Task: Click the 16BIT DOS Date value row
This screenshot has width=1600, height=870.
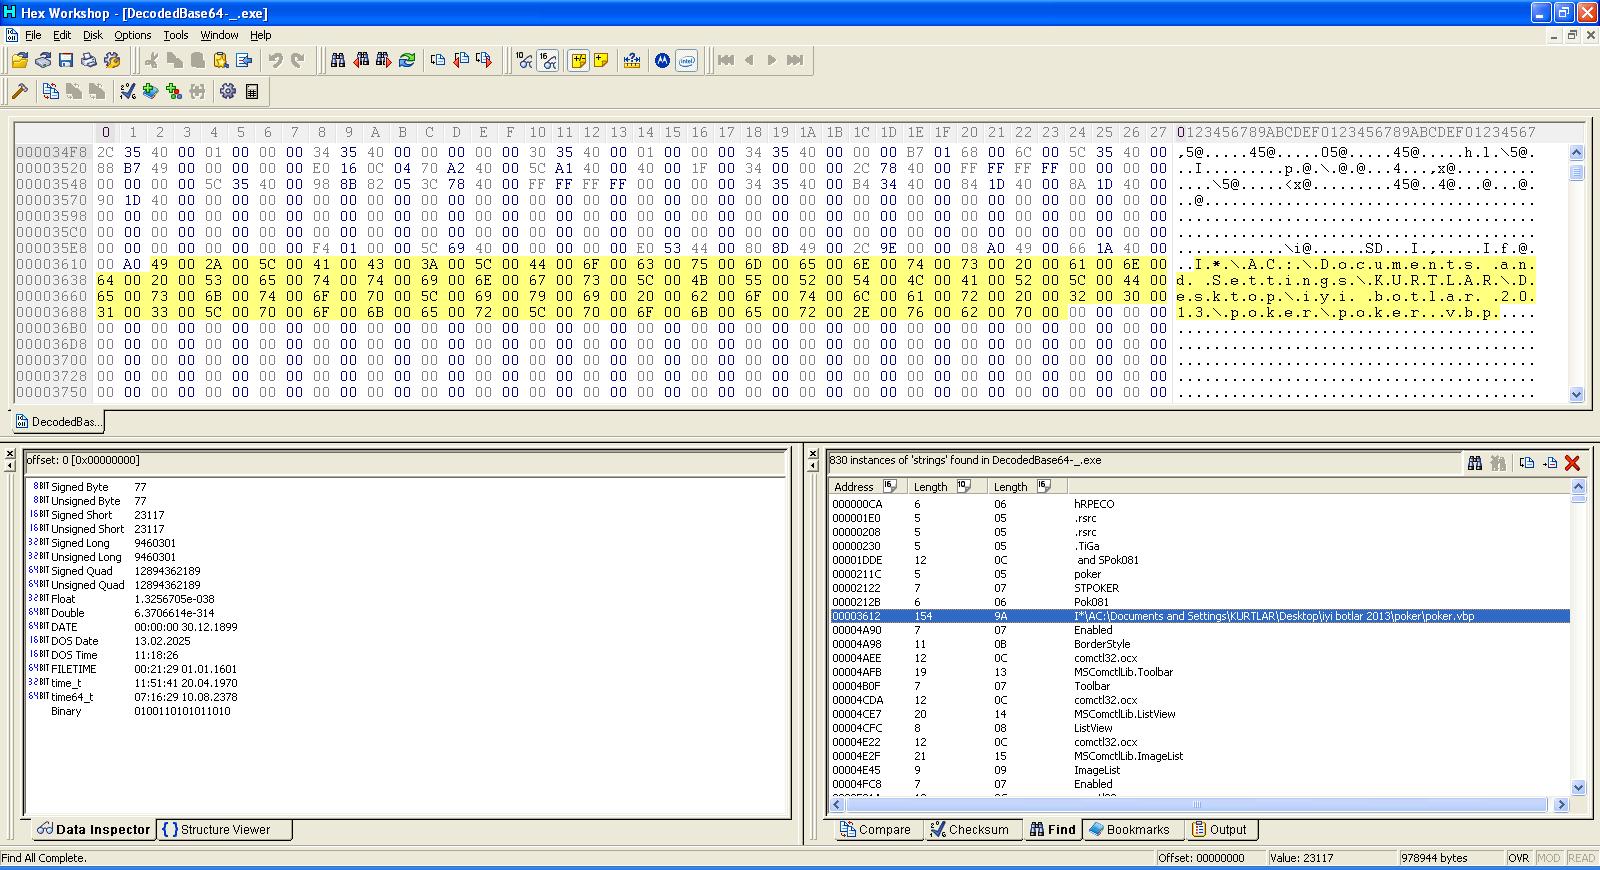Action: [407, 641]
